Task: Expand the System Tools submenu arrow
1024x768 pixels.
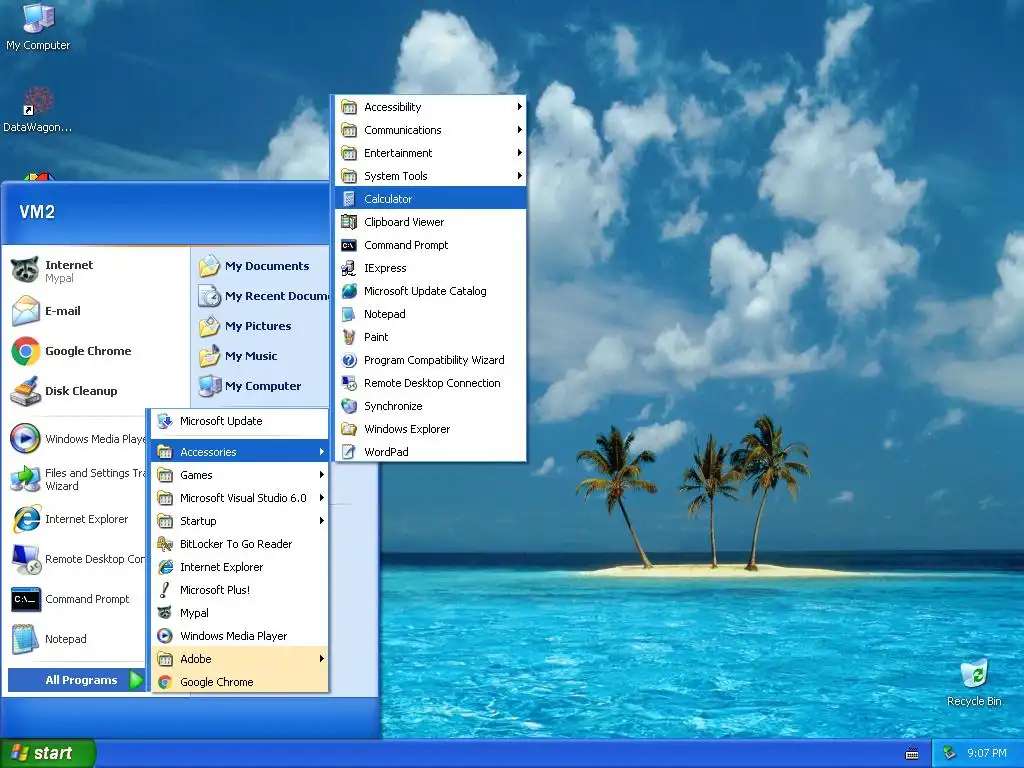Action: pyautogui.click(x=519, y=176)
